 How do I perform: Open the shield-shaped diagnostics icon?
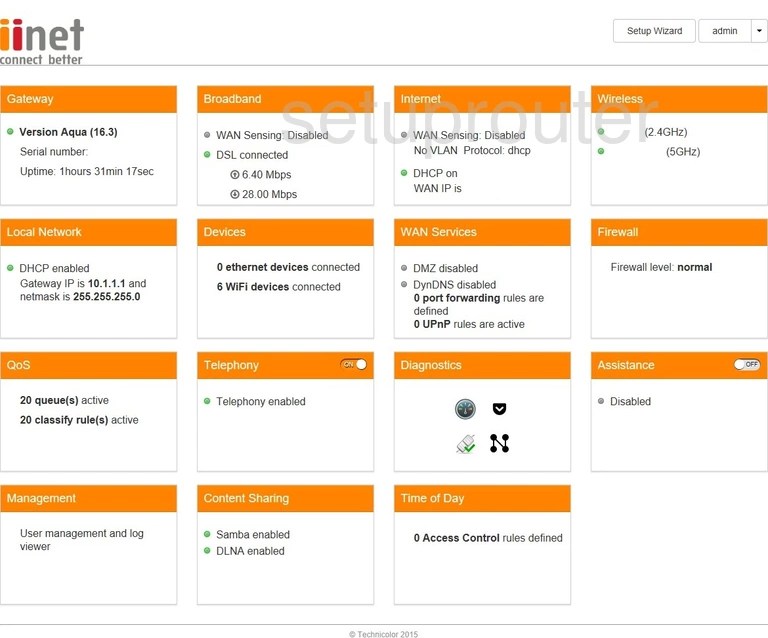click(x=499, y=408)
